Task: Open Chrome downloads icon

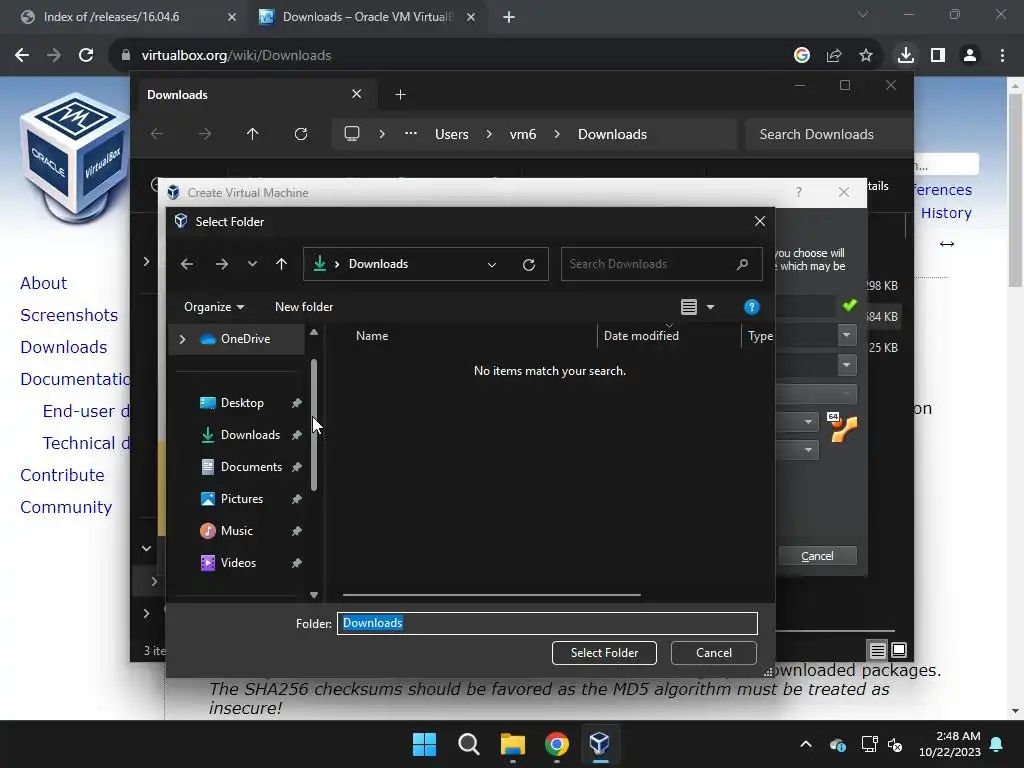Action: click(905, 56)
